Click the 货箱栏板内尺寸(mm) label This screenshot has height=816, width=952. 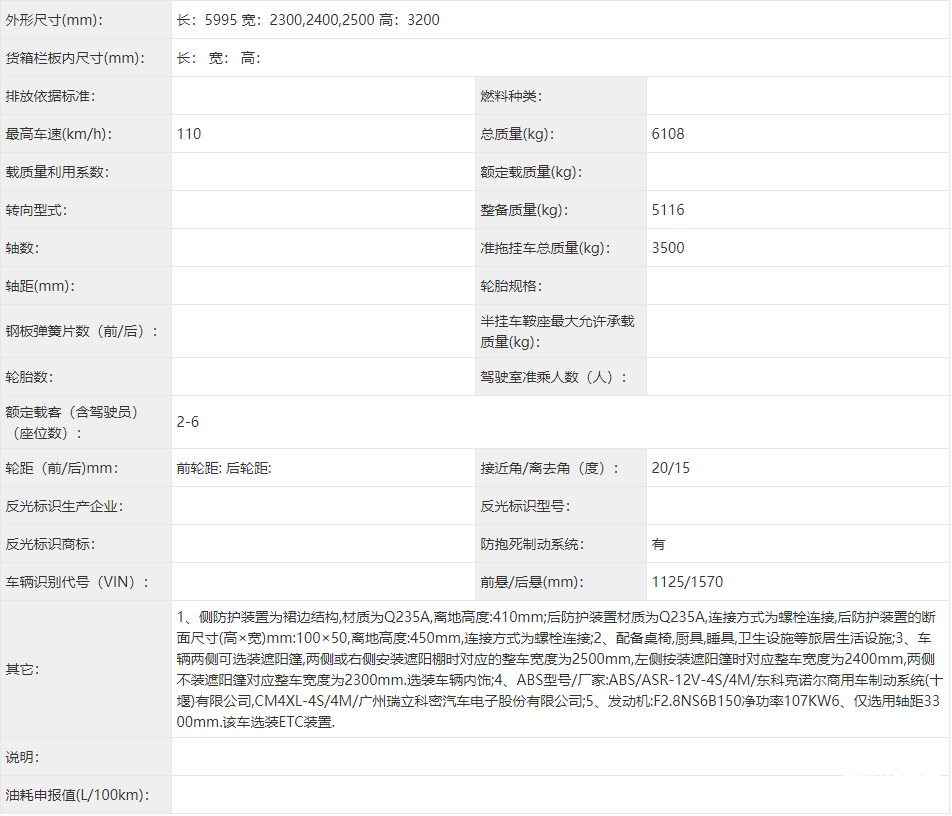(75, 58)
